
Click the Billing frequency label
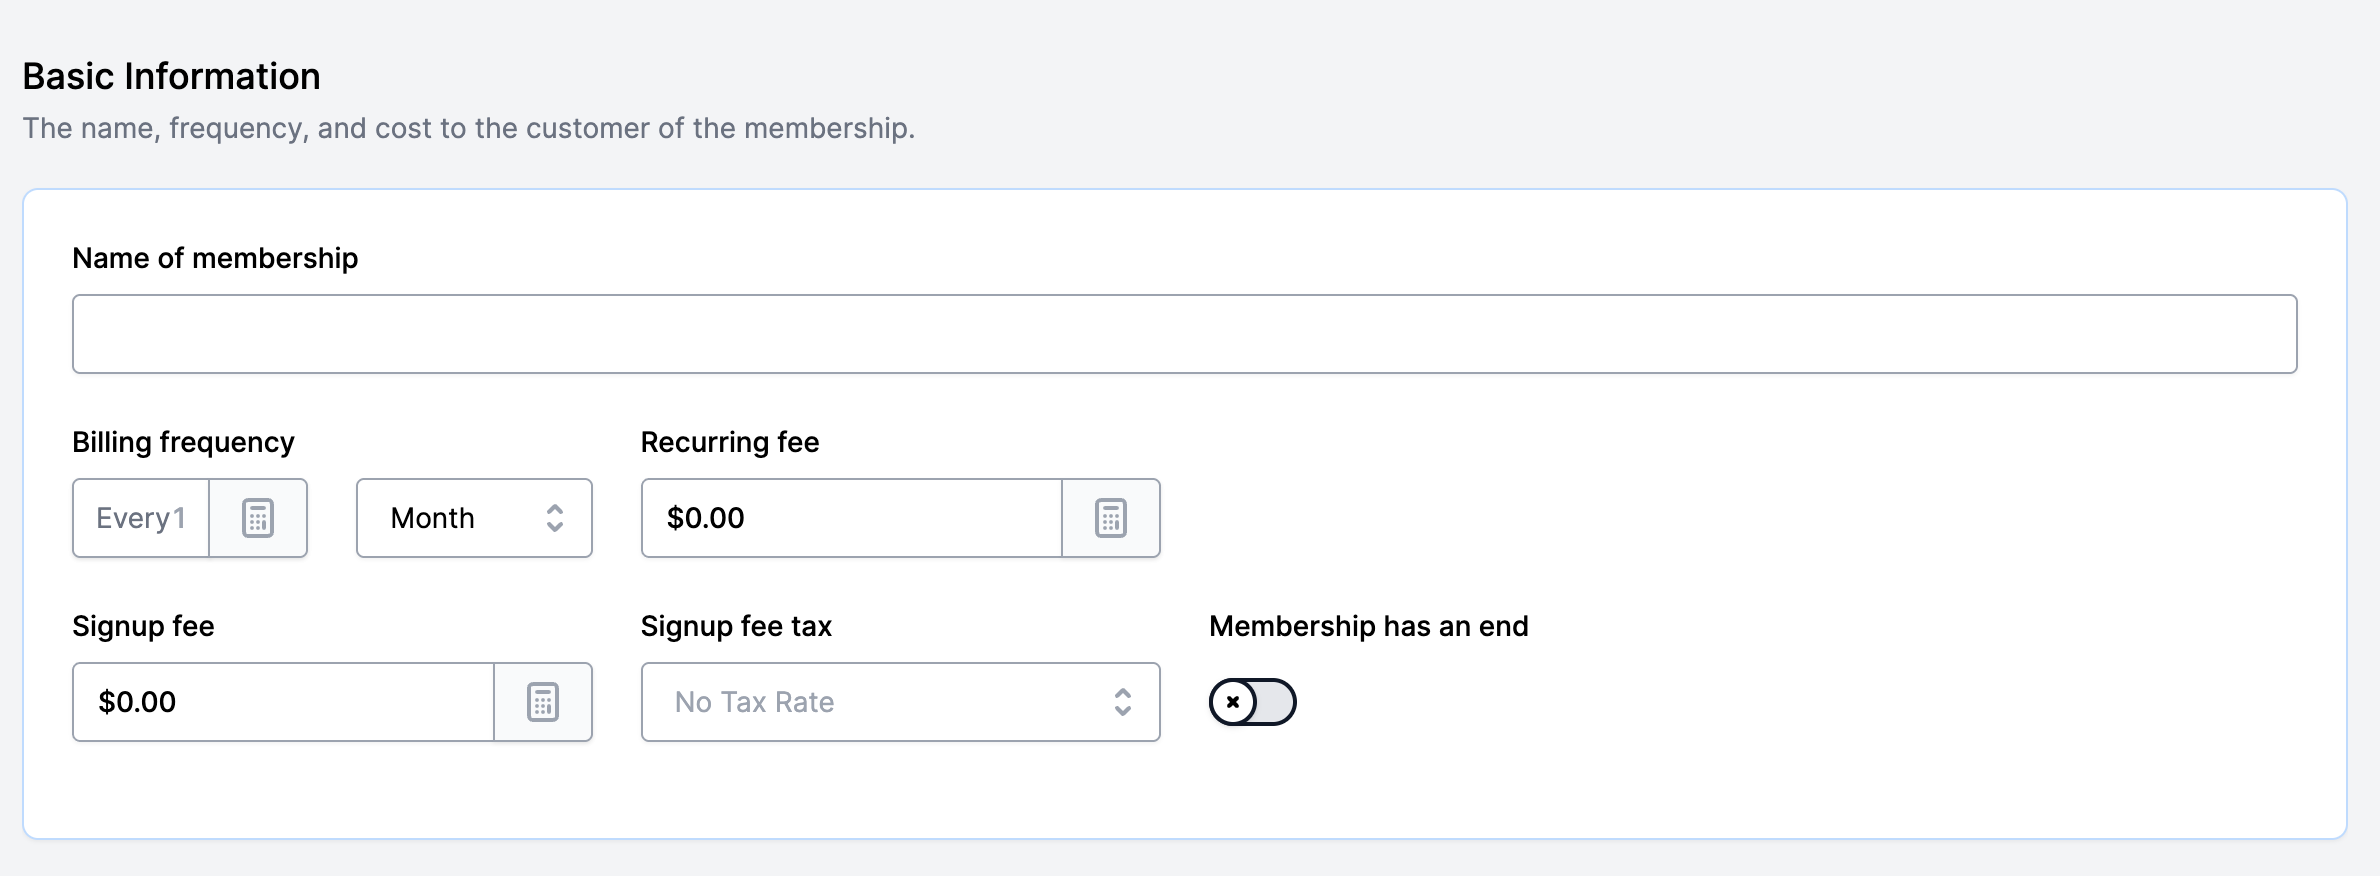pyautogui.click(x=183, y=442)
